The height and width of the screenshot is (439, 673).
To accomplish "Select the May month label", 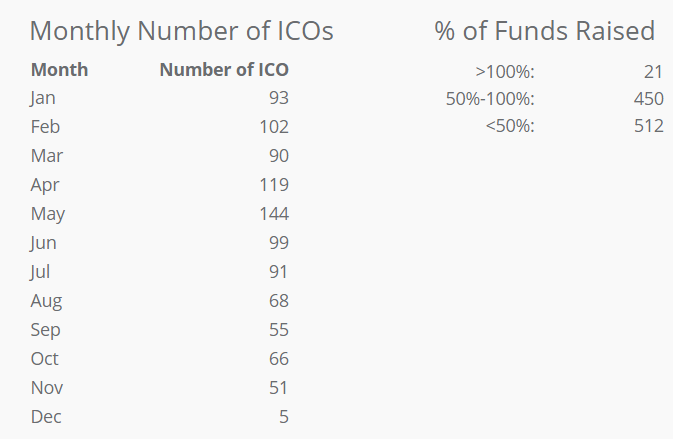I will tap(46, 214).
